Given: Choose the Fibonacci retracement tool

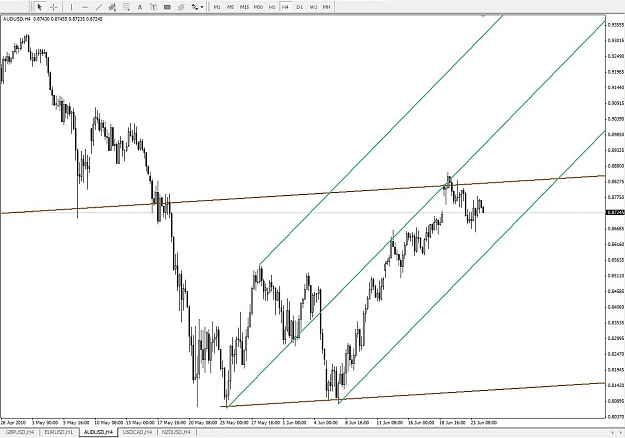Looking at the screenshot, I should tap(126, 7).
